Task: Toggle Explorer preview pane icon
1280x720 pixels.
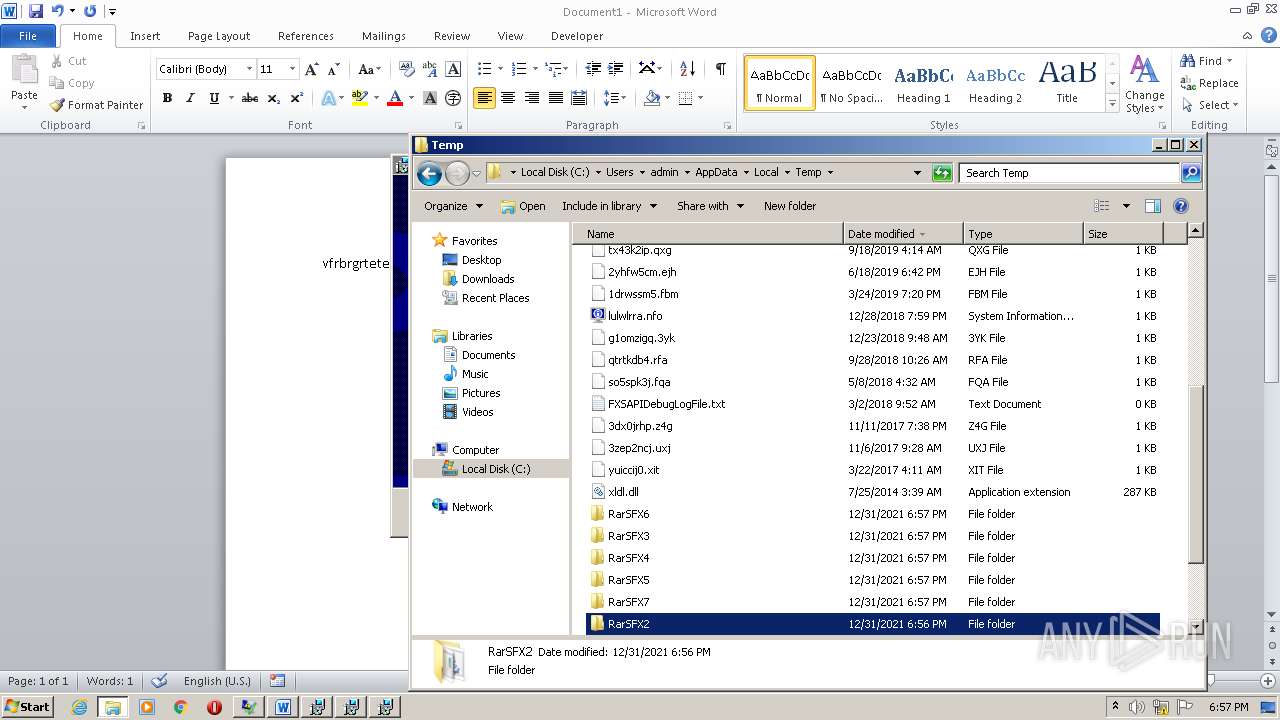Action: click(x=1152, y=206)
